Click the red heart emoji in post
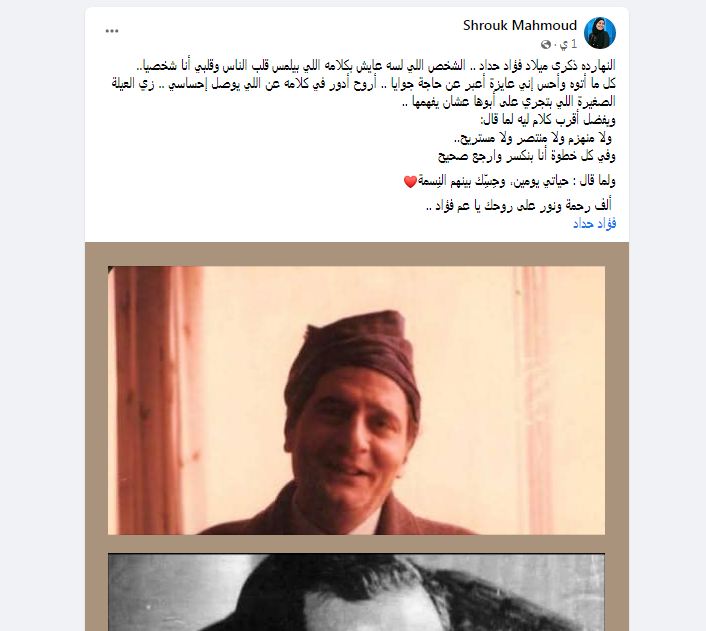This screenshot has width=706, height=631. 410,182
